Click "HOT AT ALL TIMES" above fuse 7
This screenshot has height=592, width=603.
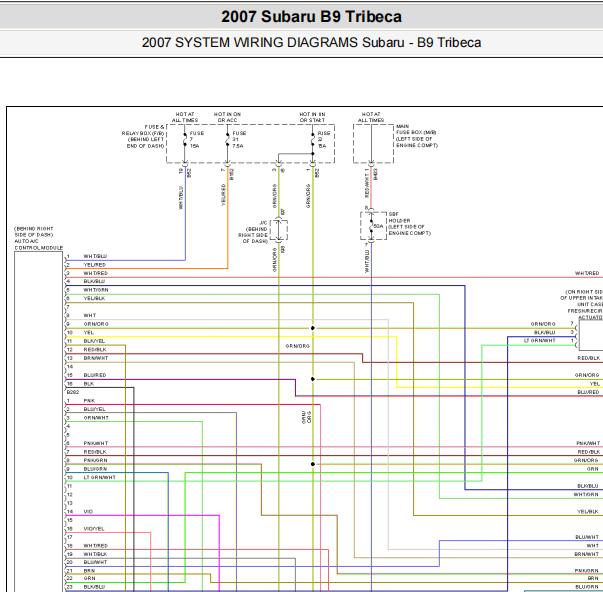coord(185,117)
